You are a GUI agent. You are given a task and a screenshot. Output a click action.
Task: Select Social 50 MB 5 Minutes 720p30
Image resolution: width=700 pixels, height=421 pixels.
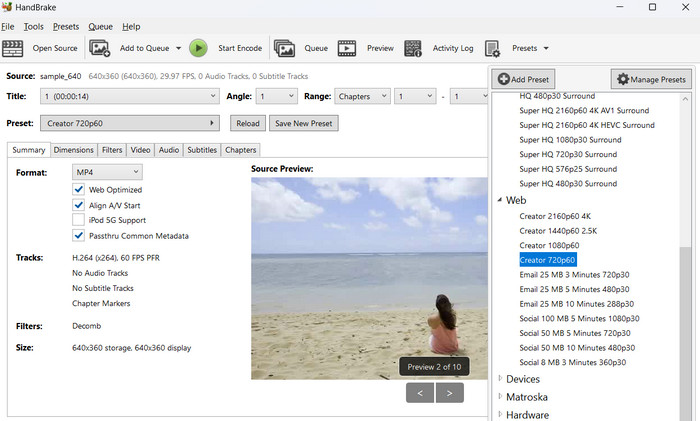(x=575, y=333)
